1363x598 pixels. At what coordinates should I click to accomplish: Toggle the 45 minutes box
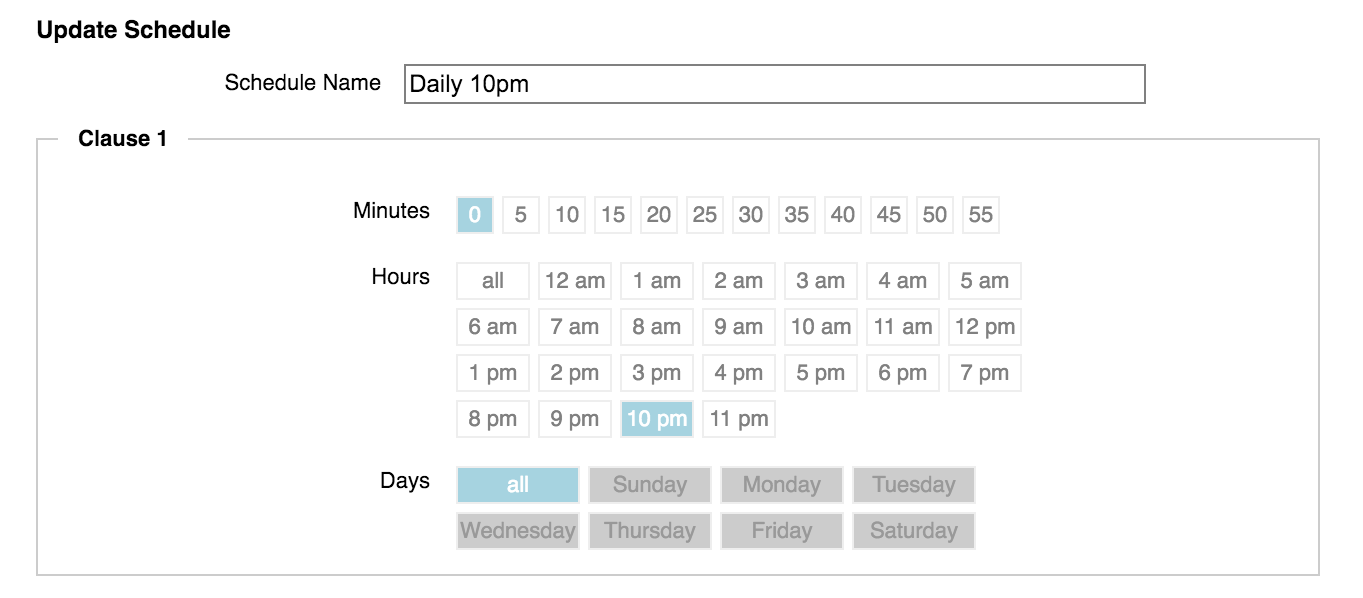pyautogui.click(x=889, y=215)
